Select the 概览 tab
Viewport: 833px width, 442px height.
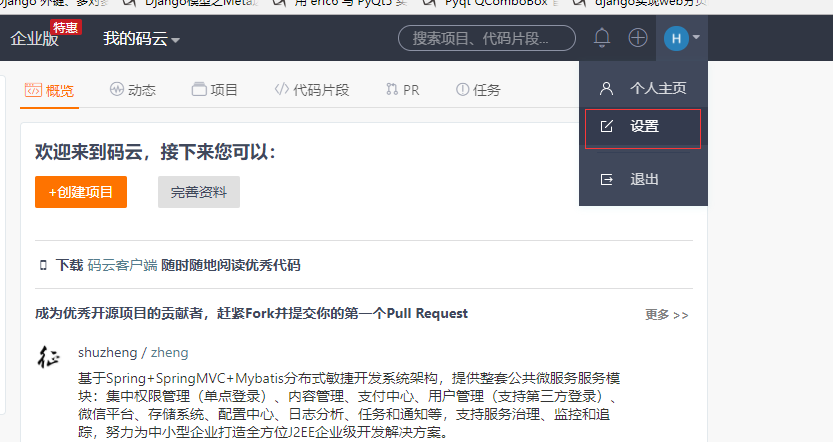click(x=49, y=90)
